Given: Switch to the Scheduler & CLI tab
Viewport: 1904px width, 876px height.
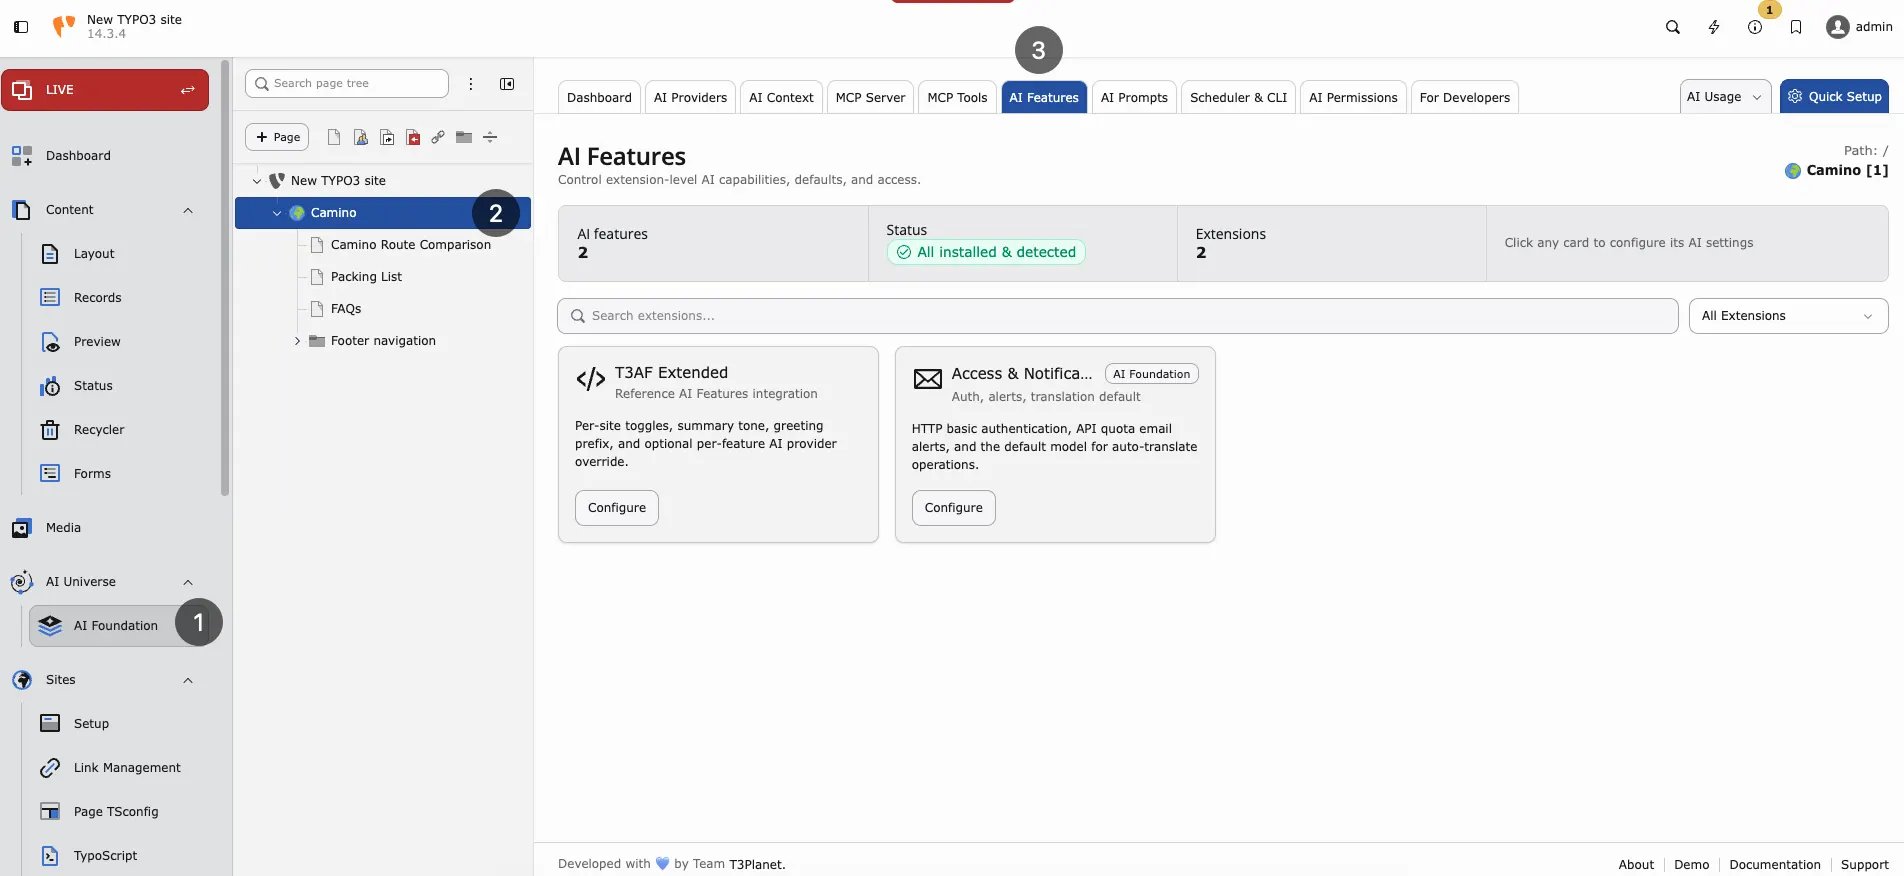Looking at the screenshot, I should coord(1238,97).
